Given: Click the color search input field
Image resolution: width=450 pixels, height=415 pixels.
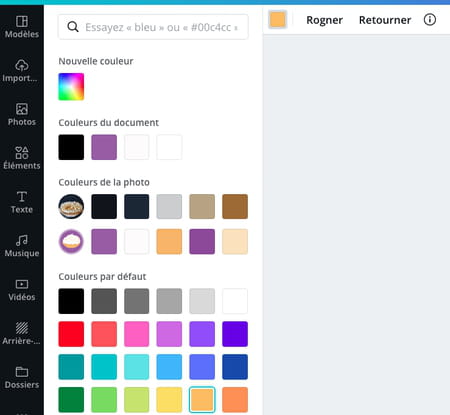Looking at the screenshot, I should 153,27.
